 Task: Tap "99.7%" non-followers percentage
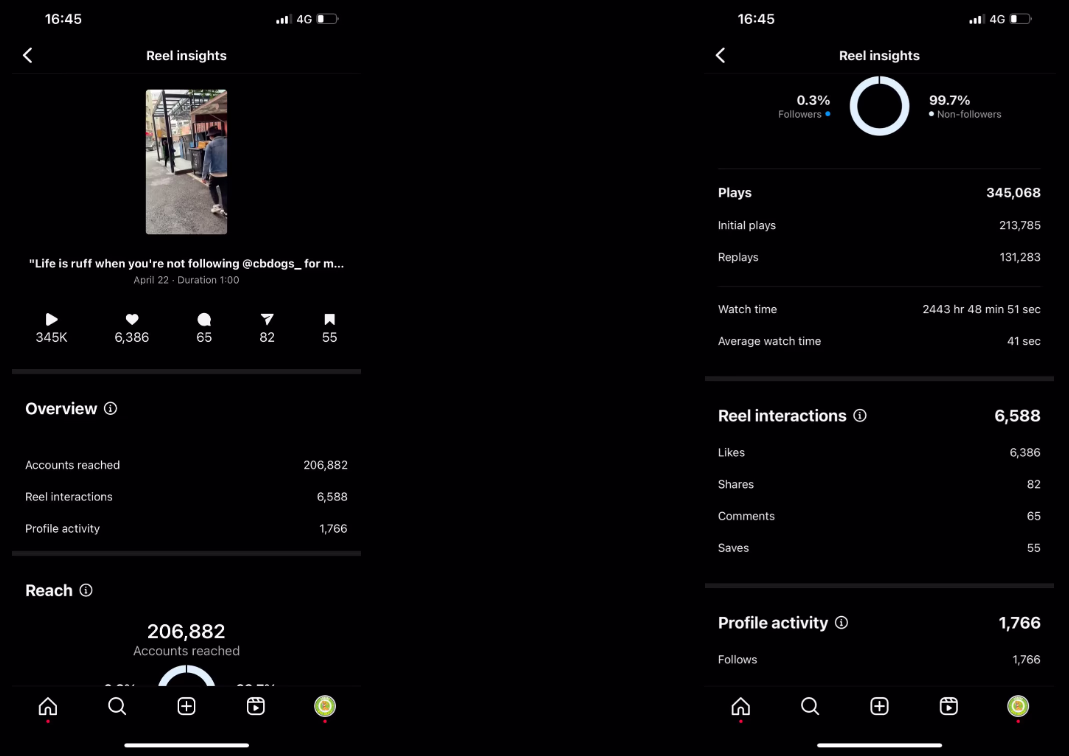click(949, 100)
